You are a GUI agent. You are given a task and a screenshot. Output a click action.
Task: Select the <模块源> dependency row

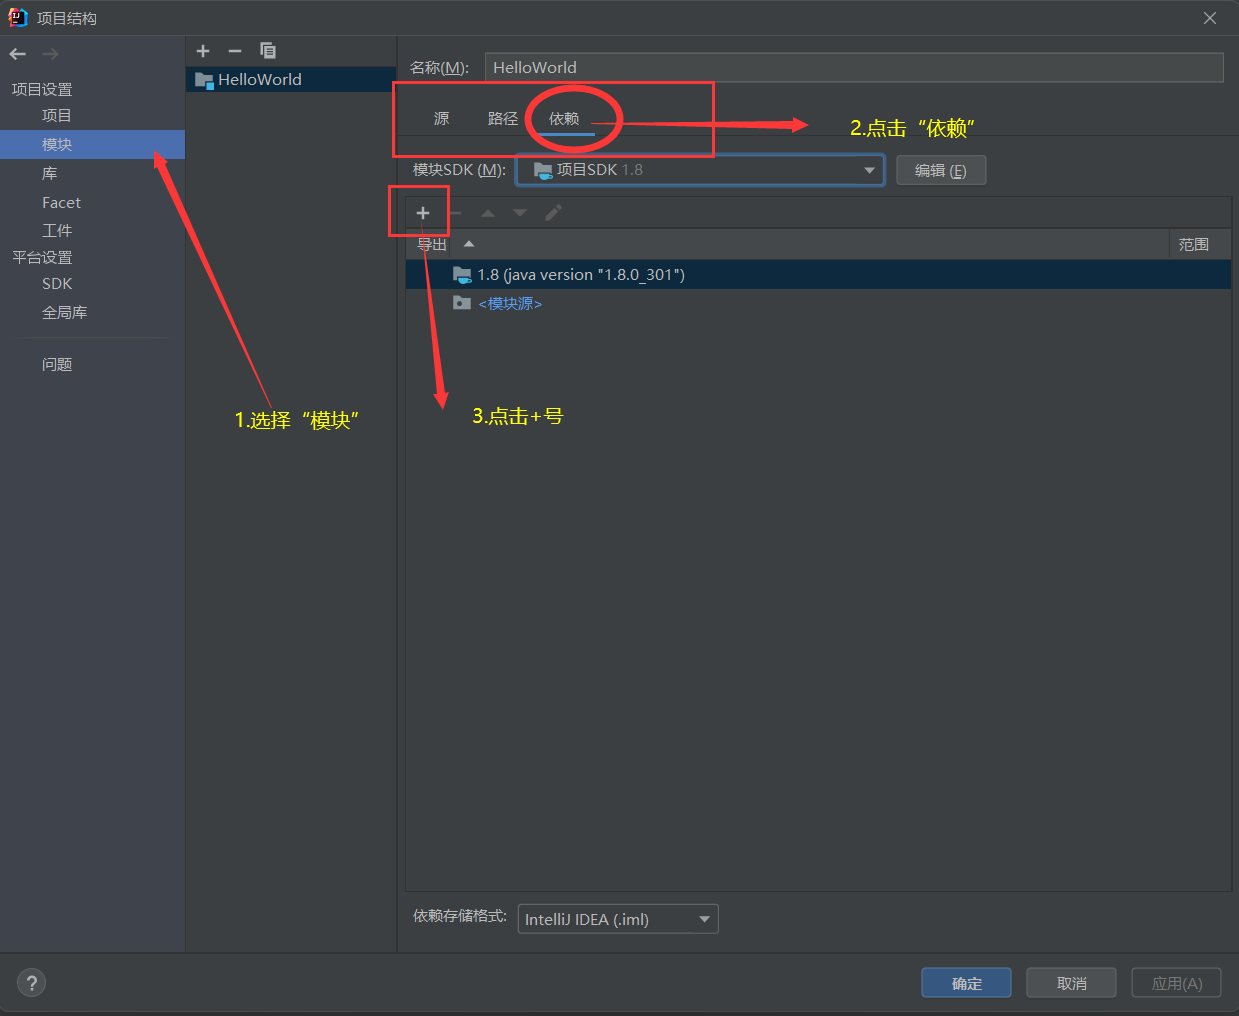pyautogui.click(x=818, y=304)
